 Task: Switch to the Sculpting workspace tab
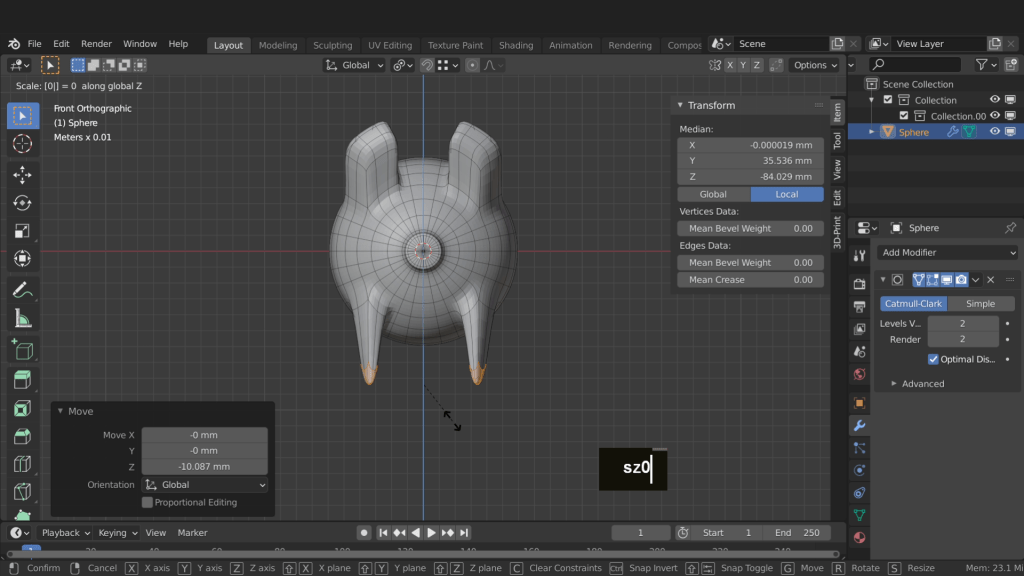pos(332,45)
